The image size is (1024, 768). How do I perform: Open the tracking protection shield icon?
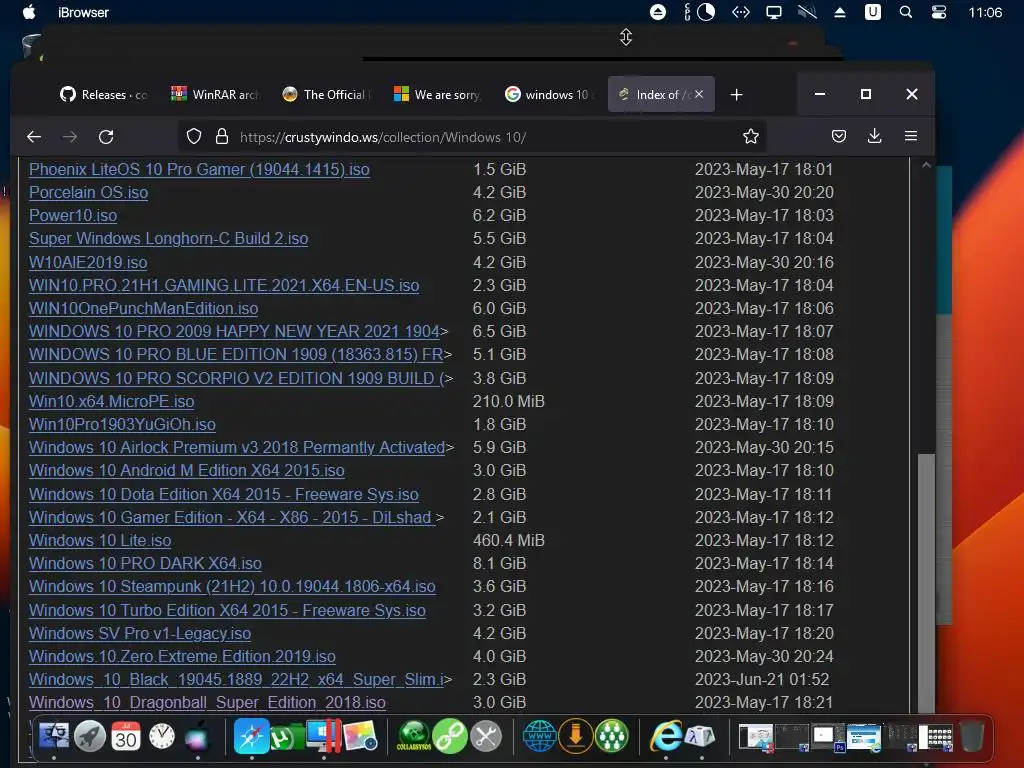pos(194,136)
